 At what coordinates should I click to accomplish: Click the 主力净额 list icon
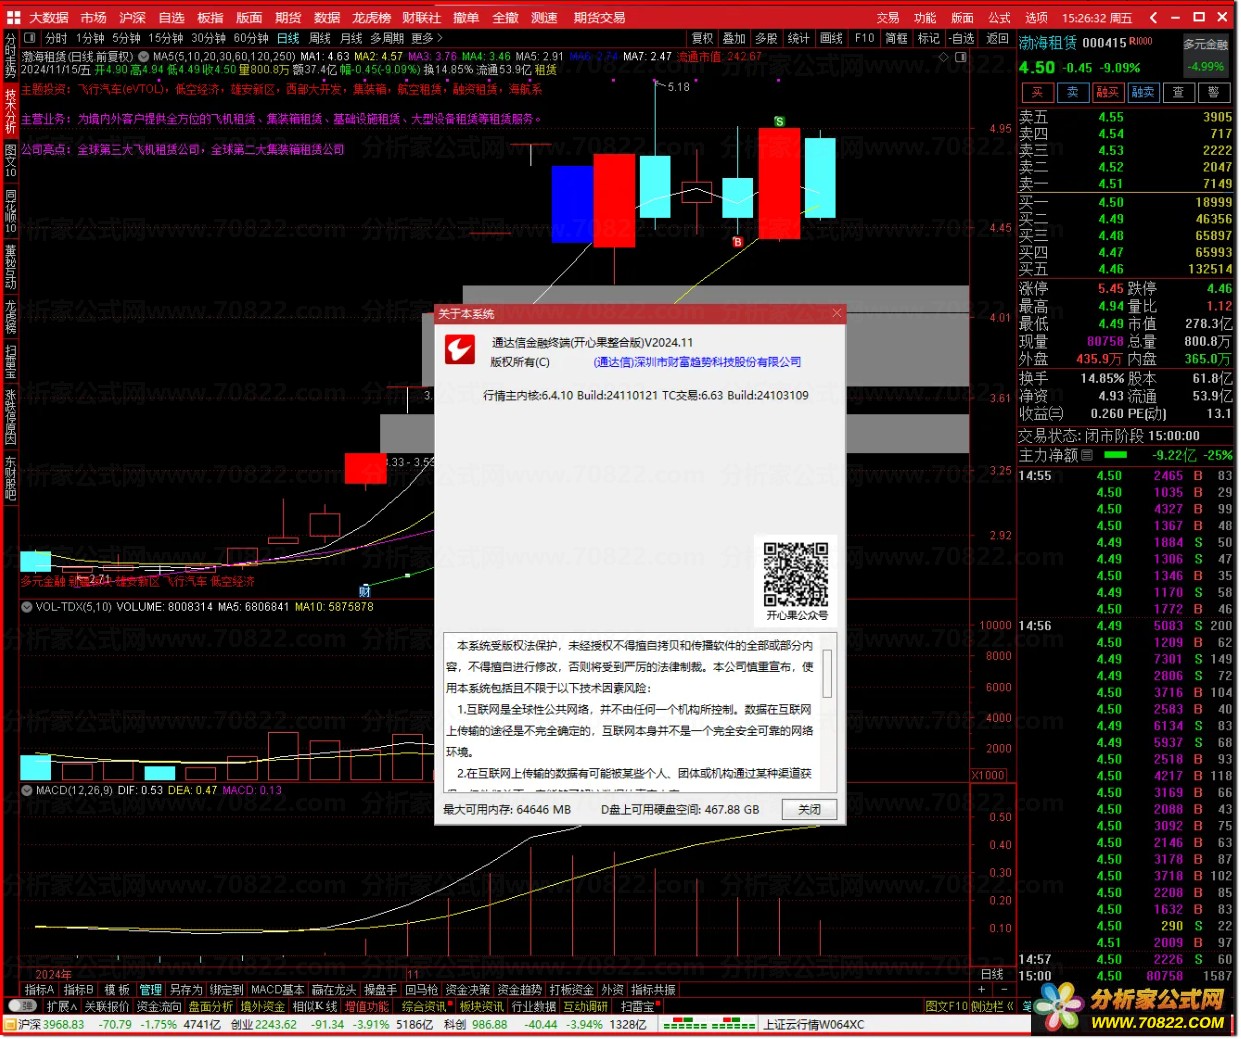click(1087, 455)
